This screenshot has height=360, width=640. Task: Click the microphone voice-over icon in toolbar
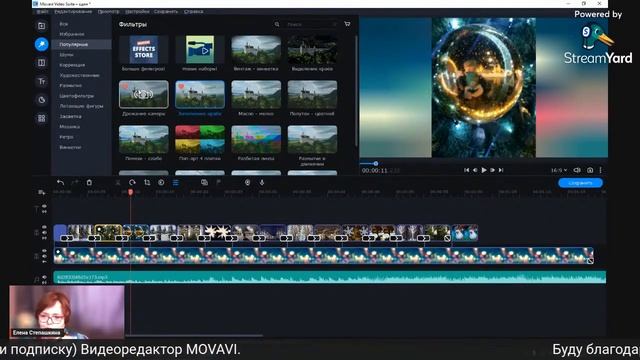(262, 182)
